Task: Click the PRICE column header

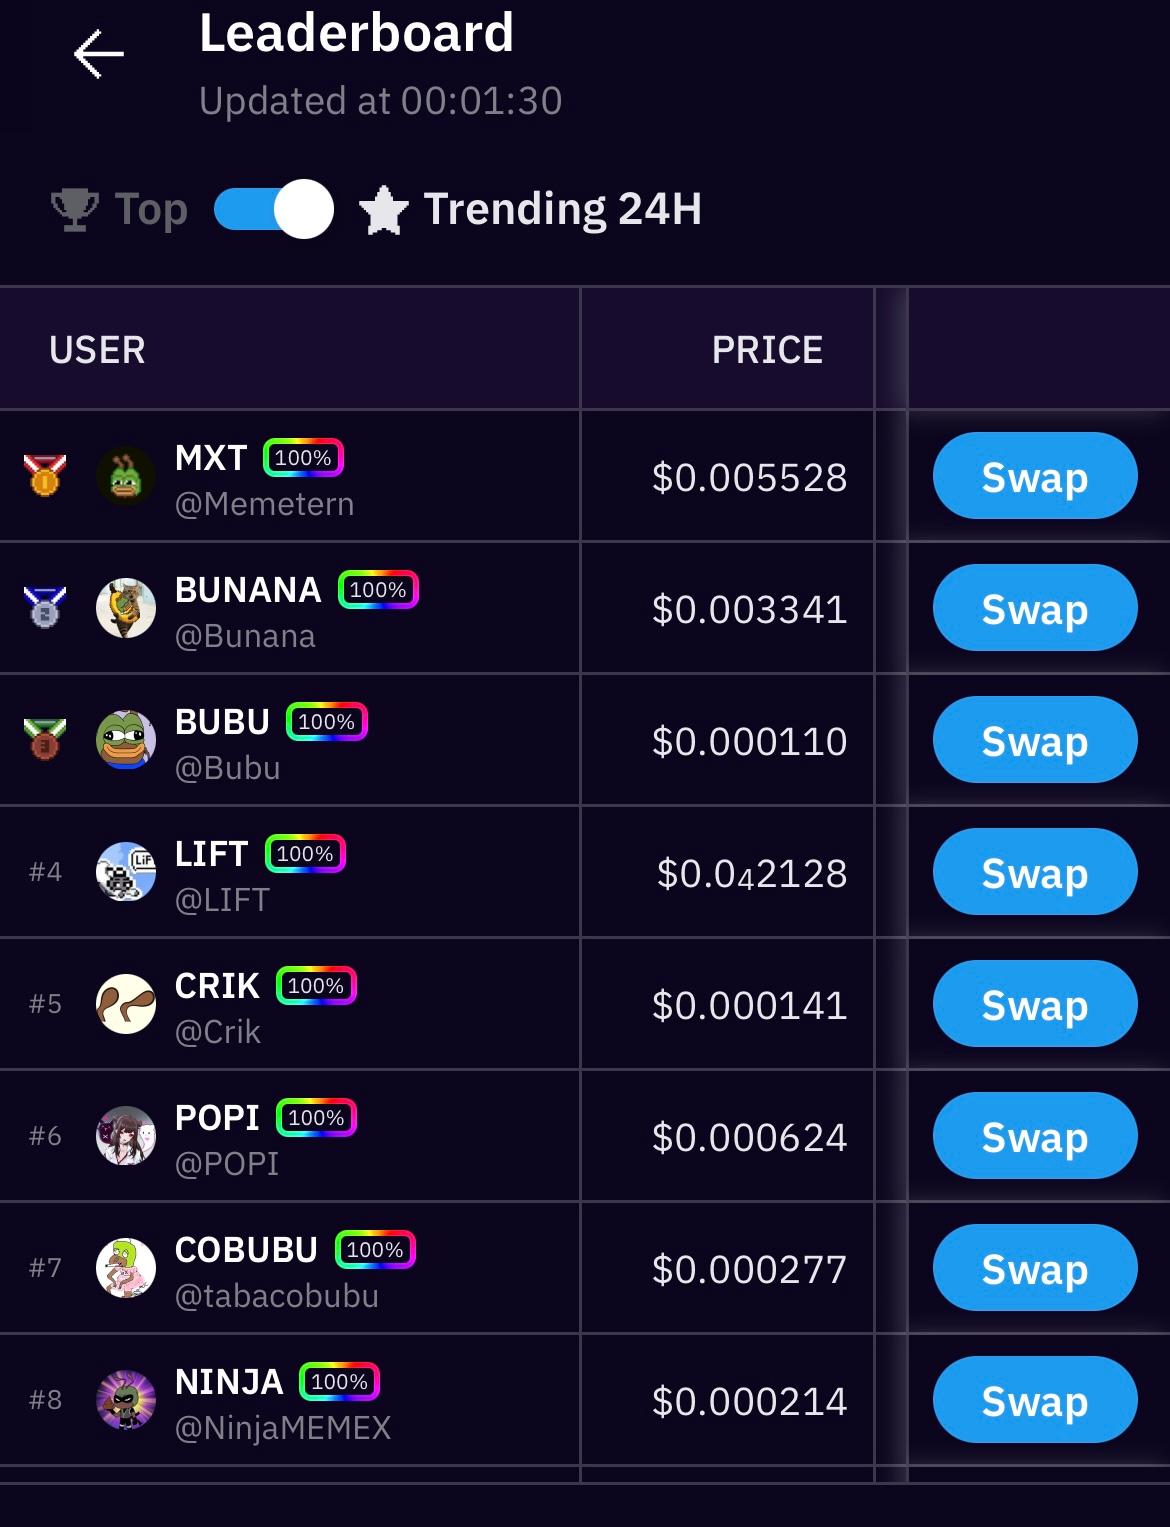Action: click(767, 350)
